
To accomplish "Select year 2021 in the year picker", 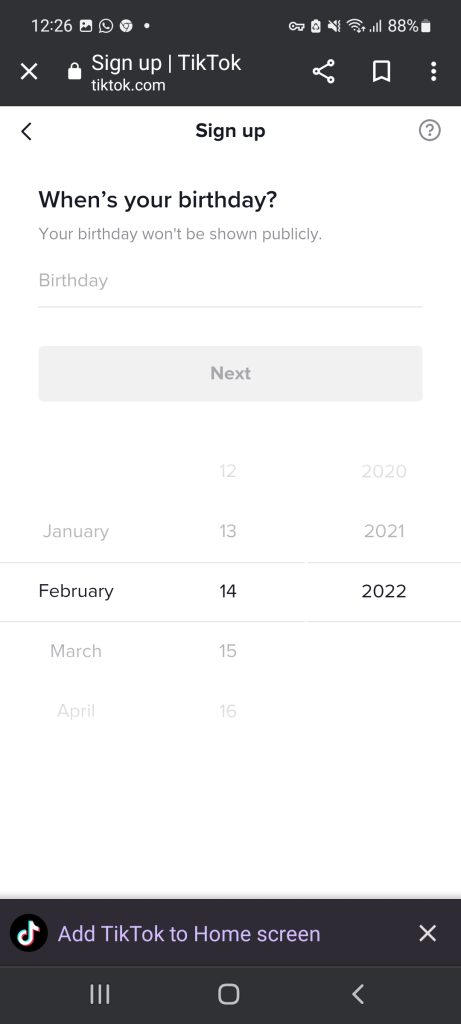I will click(384, 531).
